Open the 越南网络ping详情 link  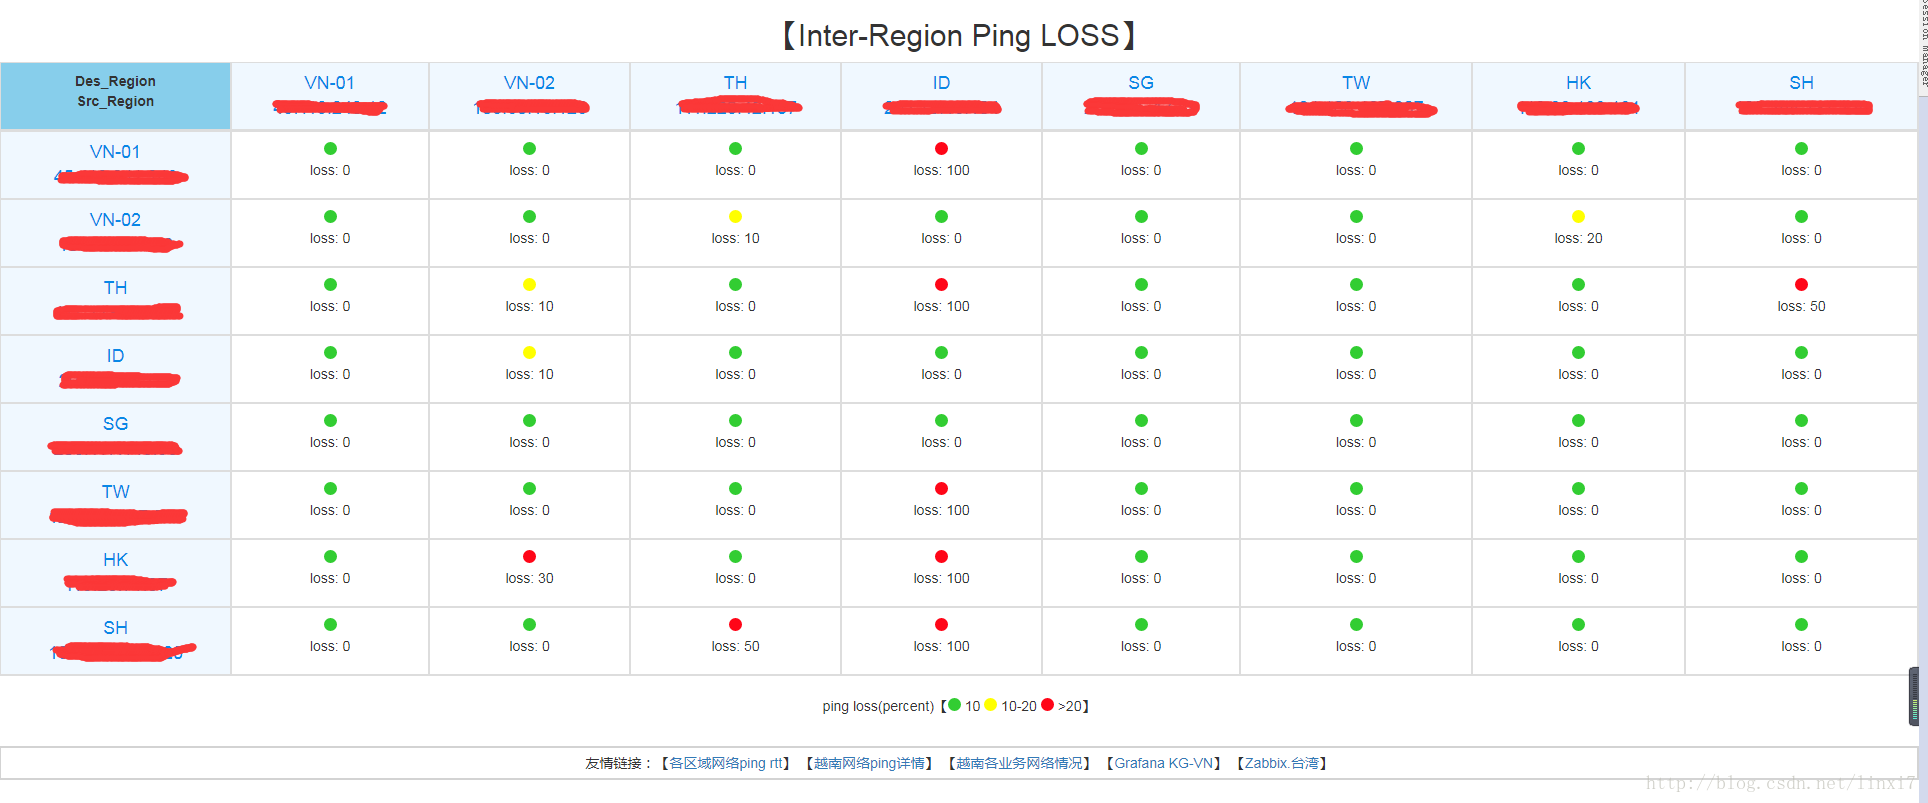coord(869,763)
